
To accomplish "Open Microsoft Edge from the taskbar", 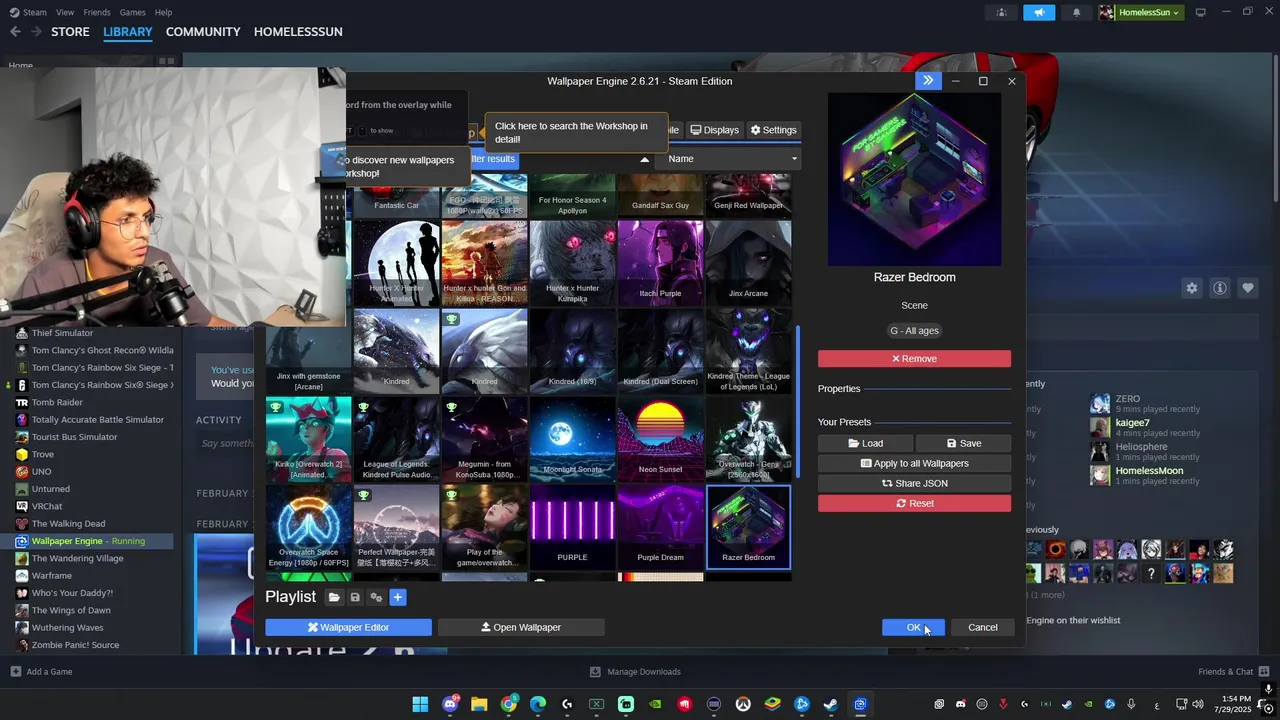I will pyautogui.click(x=538, y=704).
